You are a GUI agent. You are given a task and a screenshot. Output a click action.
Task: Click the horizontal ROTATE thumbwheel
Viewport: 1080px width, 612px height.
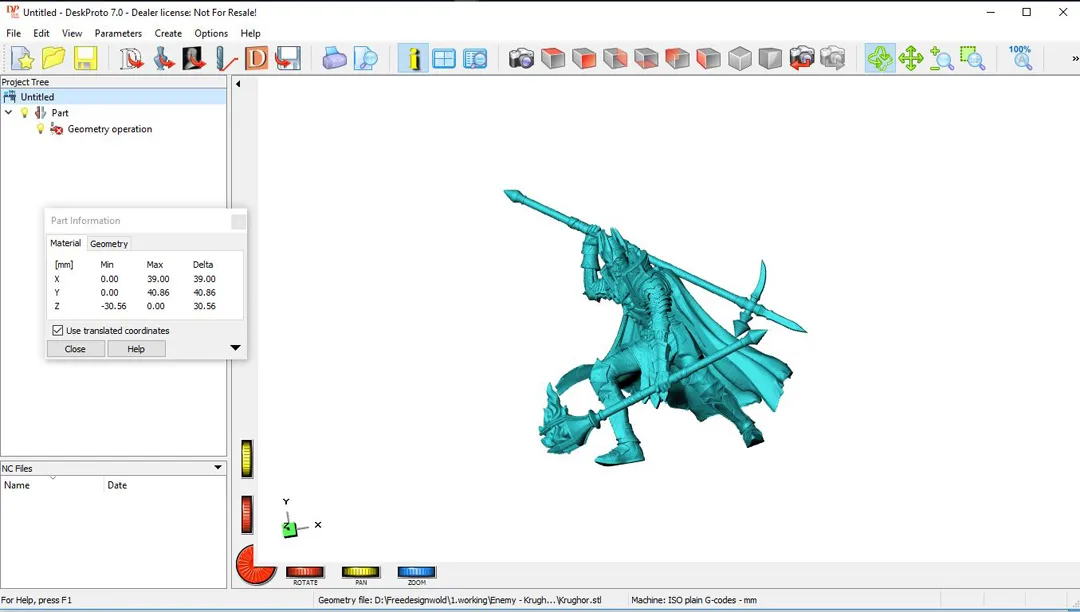tap(304, 571)
